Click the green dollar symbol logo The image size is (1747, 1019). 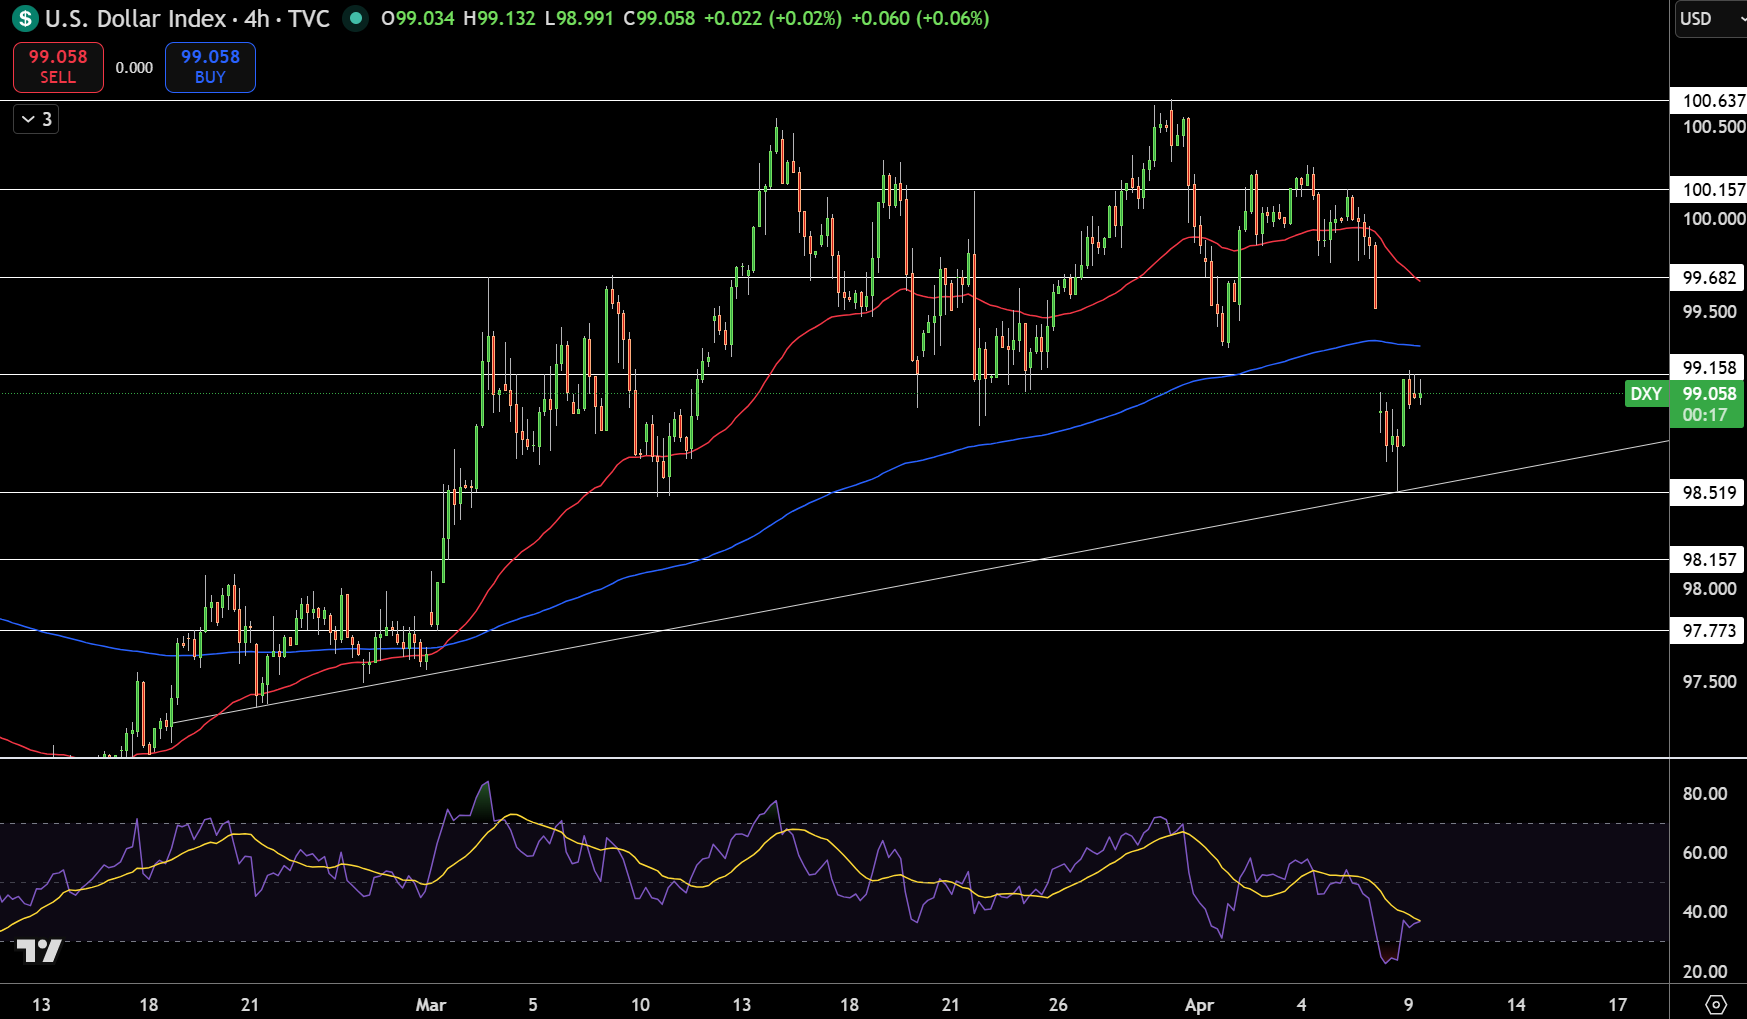[25, 18]
